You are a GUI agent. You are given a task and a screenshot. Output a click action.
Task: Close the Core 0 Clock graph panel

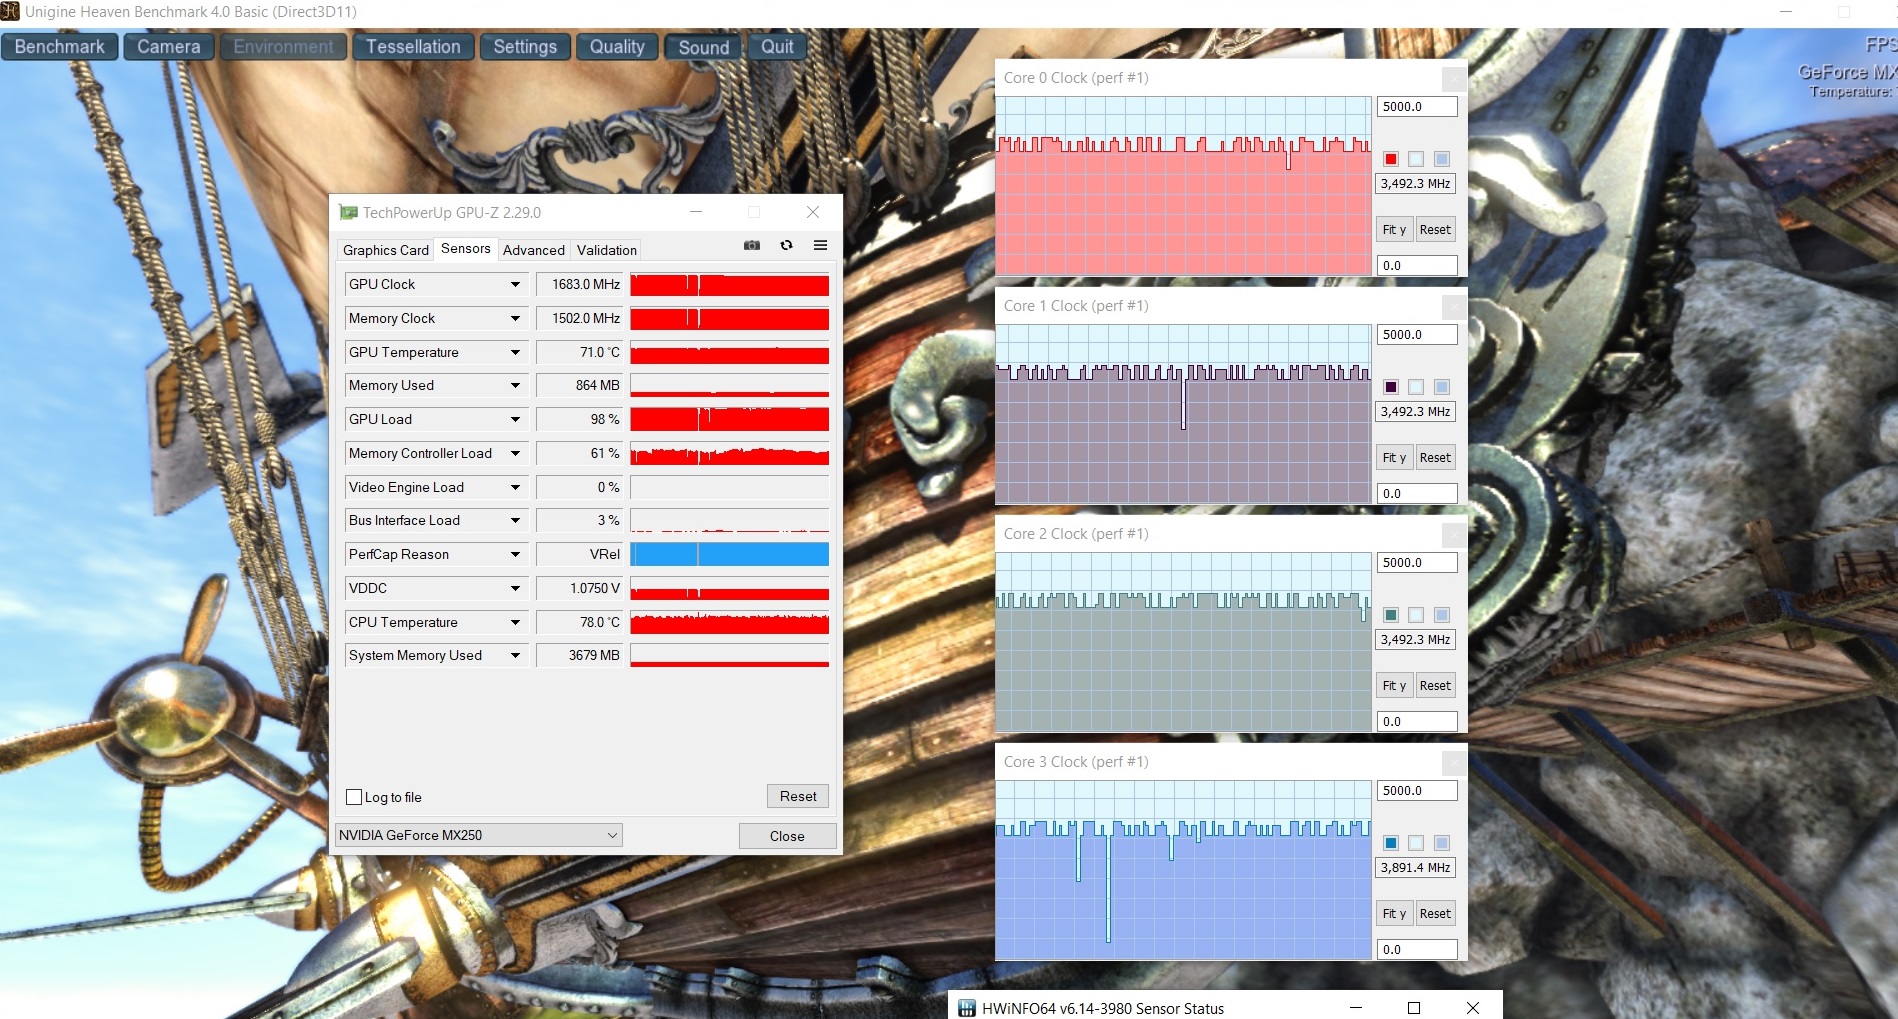pyautogui.click(x=1453, y=78)
